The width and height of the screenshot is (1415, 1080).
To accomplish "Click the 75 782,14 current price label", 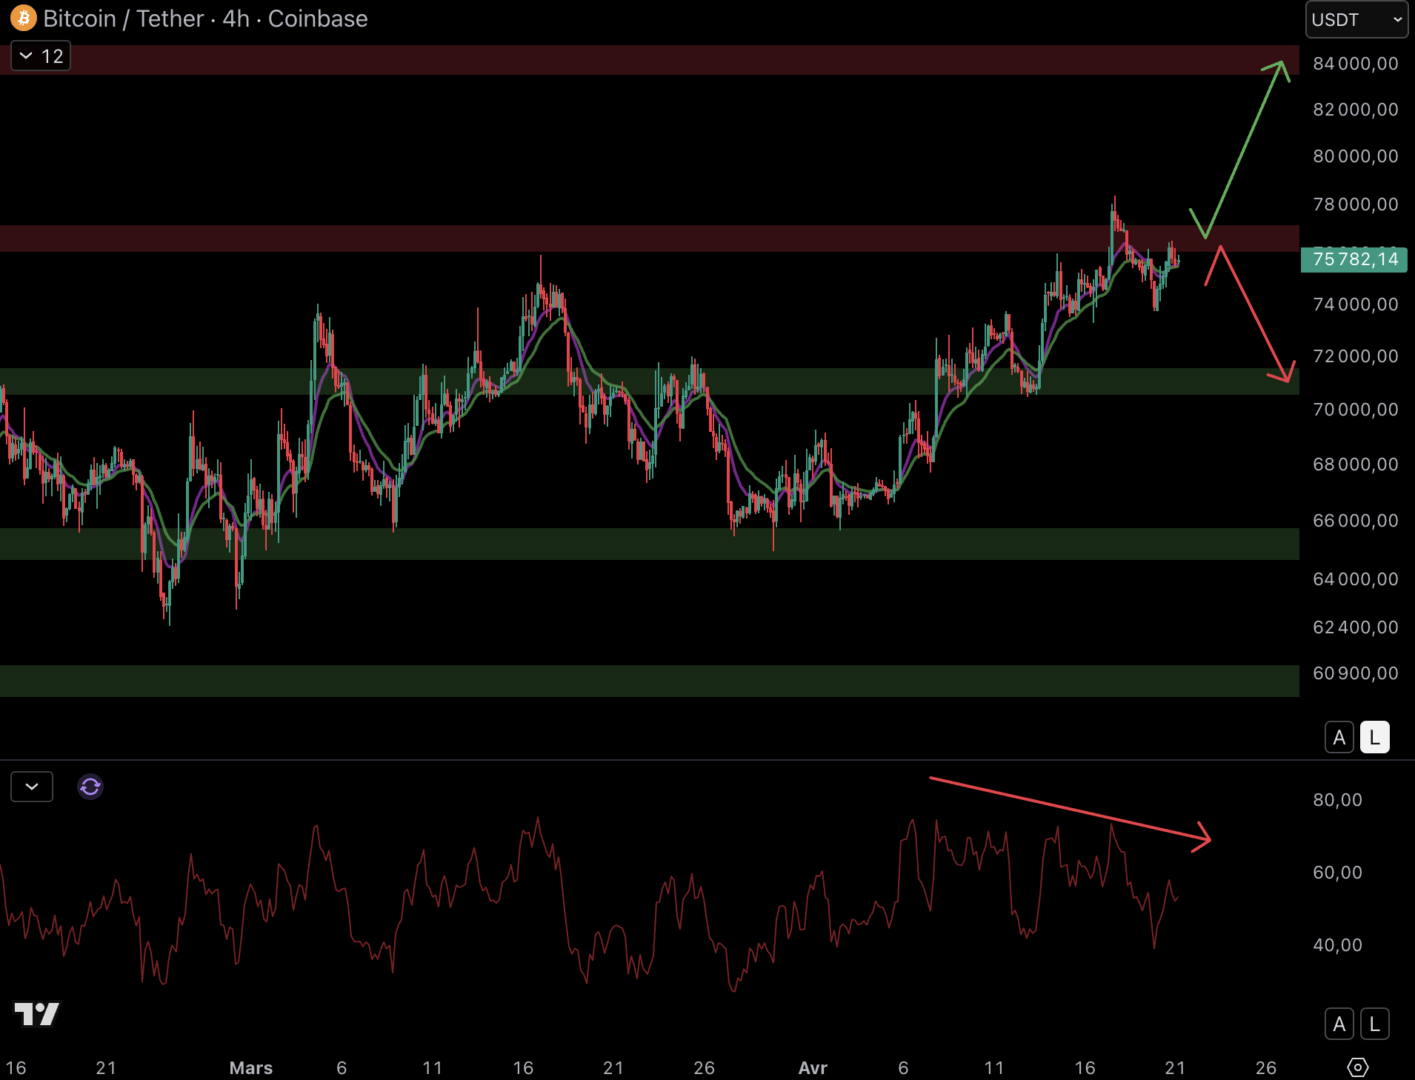I will point(1354,260).
